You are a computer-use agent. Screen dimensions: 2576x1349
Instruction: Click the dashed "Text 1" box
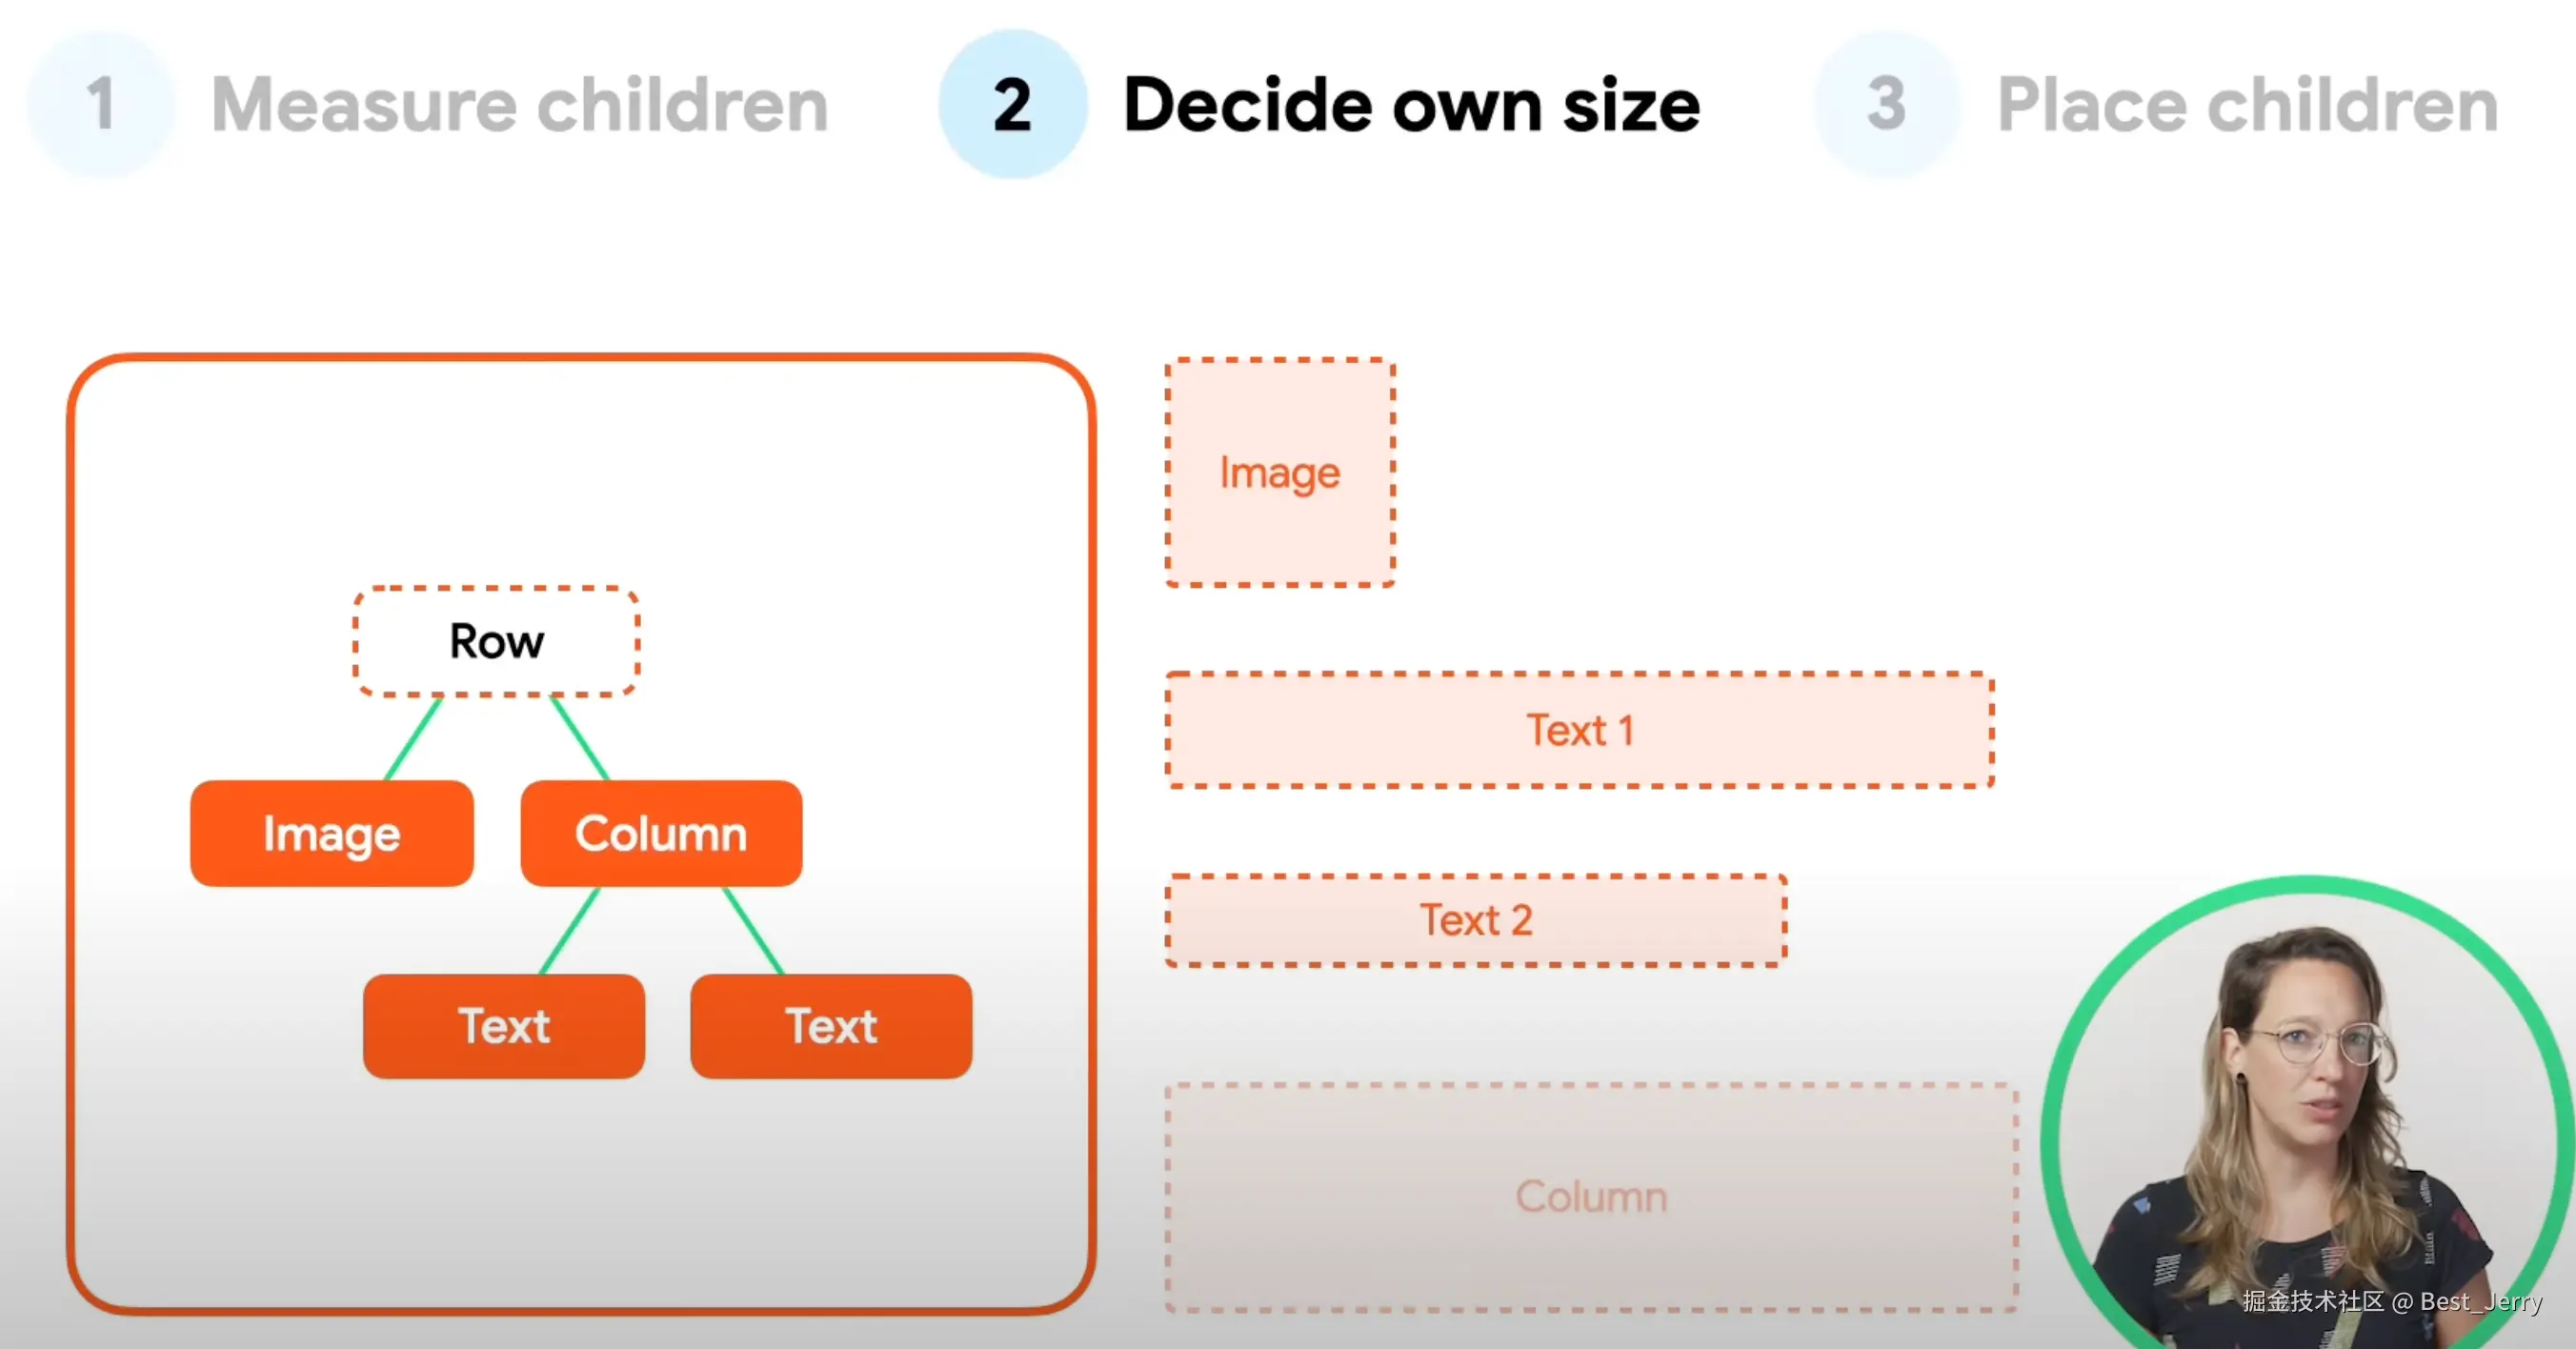[x=1579, y=730]
